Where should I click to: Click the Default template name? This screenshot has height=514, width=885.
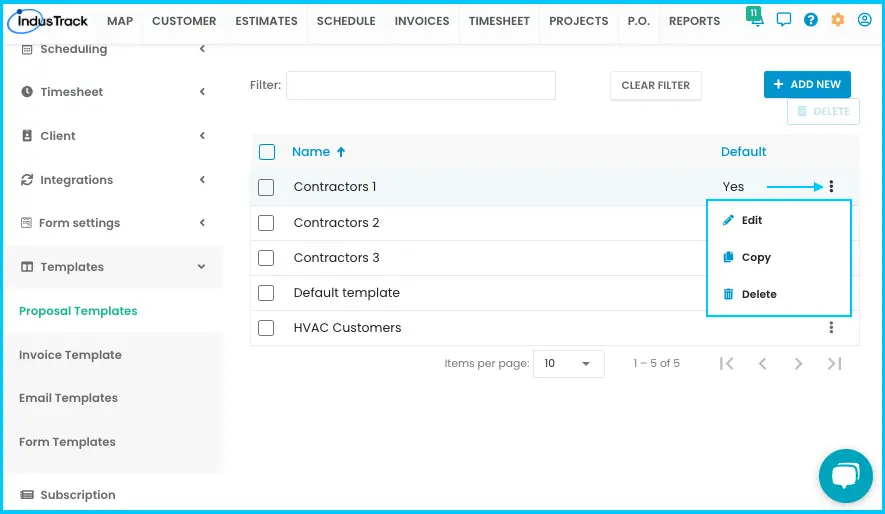pos(347,293)
